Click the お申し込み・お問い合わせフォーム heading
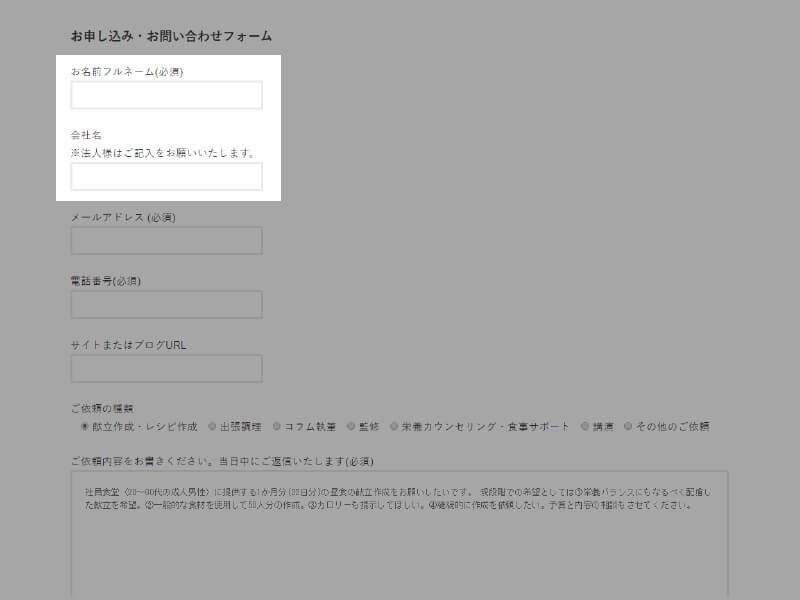Viewport: 800px width, 600px height. [171, 36]
